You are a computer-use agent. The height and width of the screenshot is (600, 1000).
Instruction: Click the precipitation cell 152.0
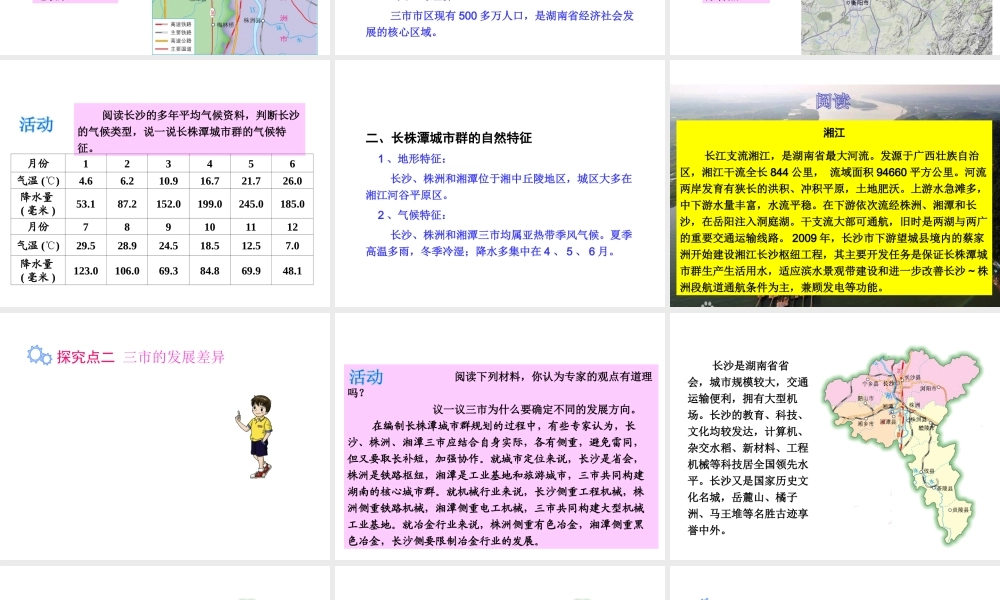[168, 204]
